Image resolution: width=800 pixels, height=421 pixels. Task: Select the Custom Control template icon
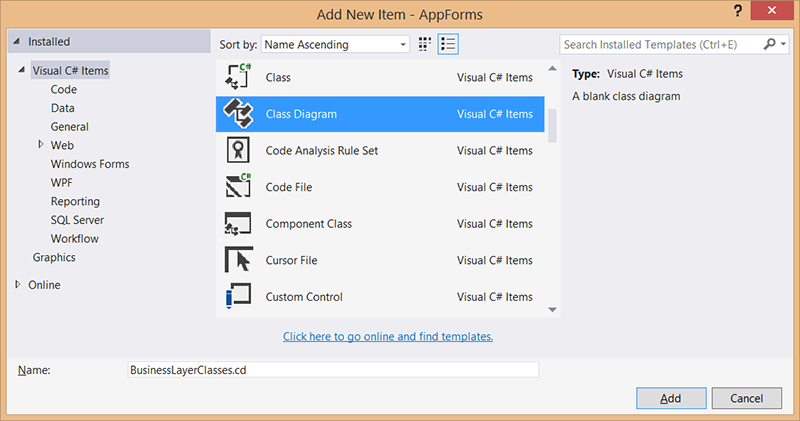point(238,296)
